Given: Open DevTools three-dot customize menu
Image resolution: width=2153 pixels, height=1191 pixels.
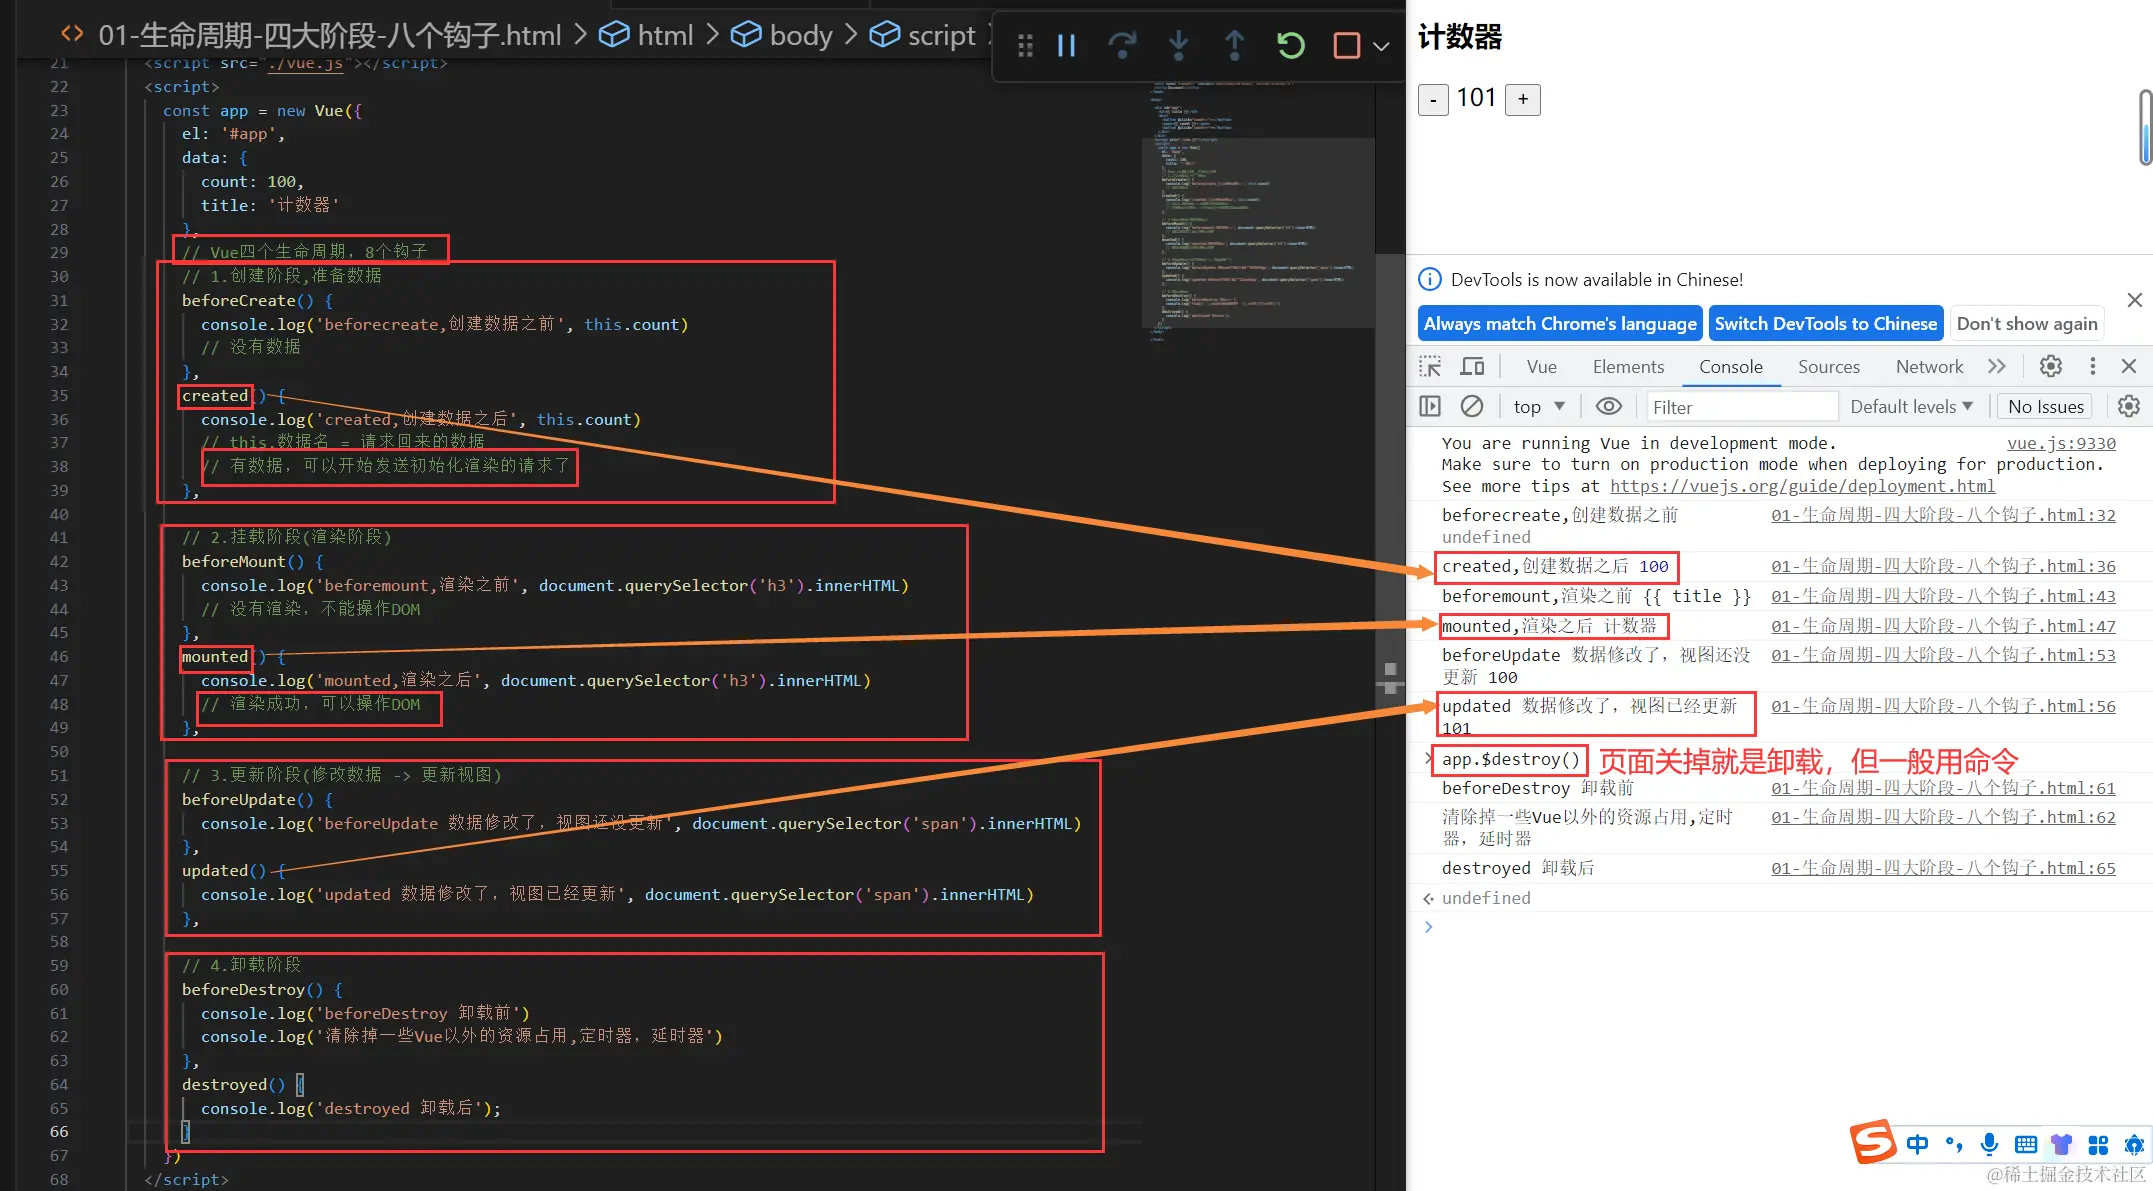Looking at the screenshot, I should pos(2092,366).
